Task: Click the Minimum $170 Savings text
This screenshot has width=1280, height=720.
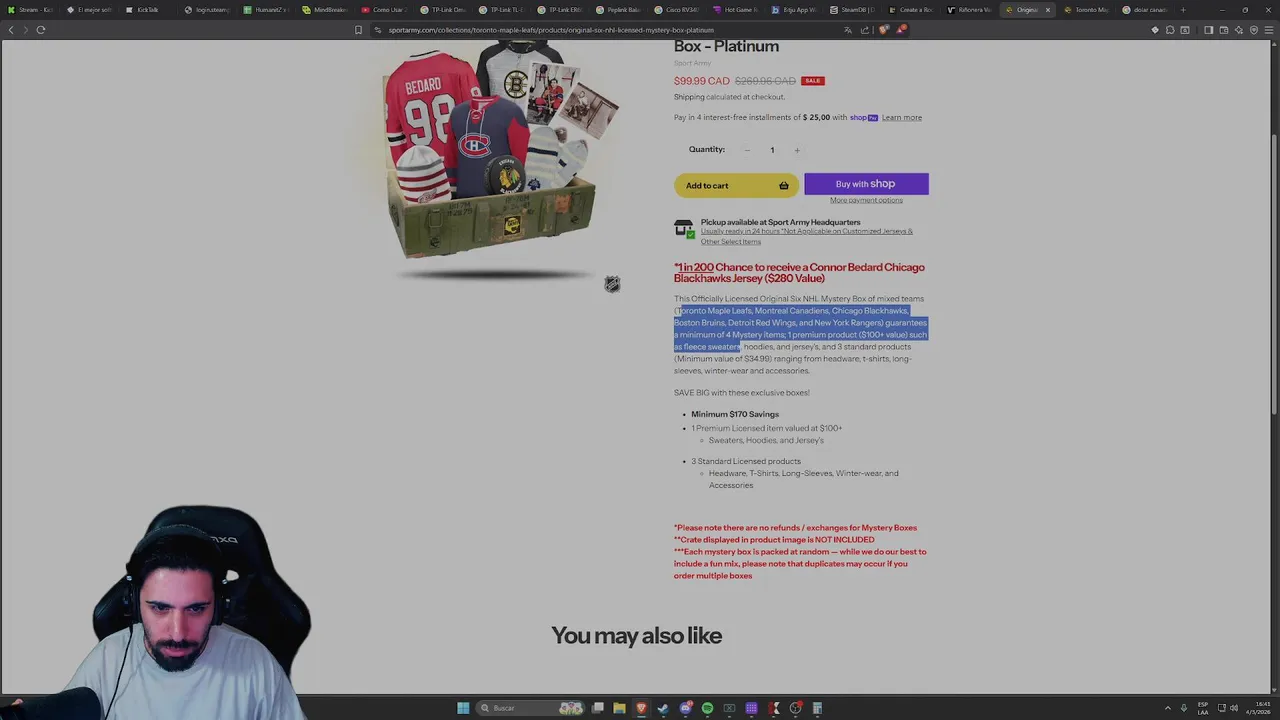Action: pos(735,414)
